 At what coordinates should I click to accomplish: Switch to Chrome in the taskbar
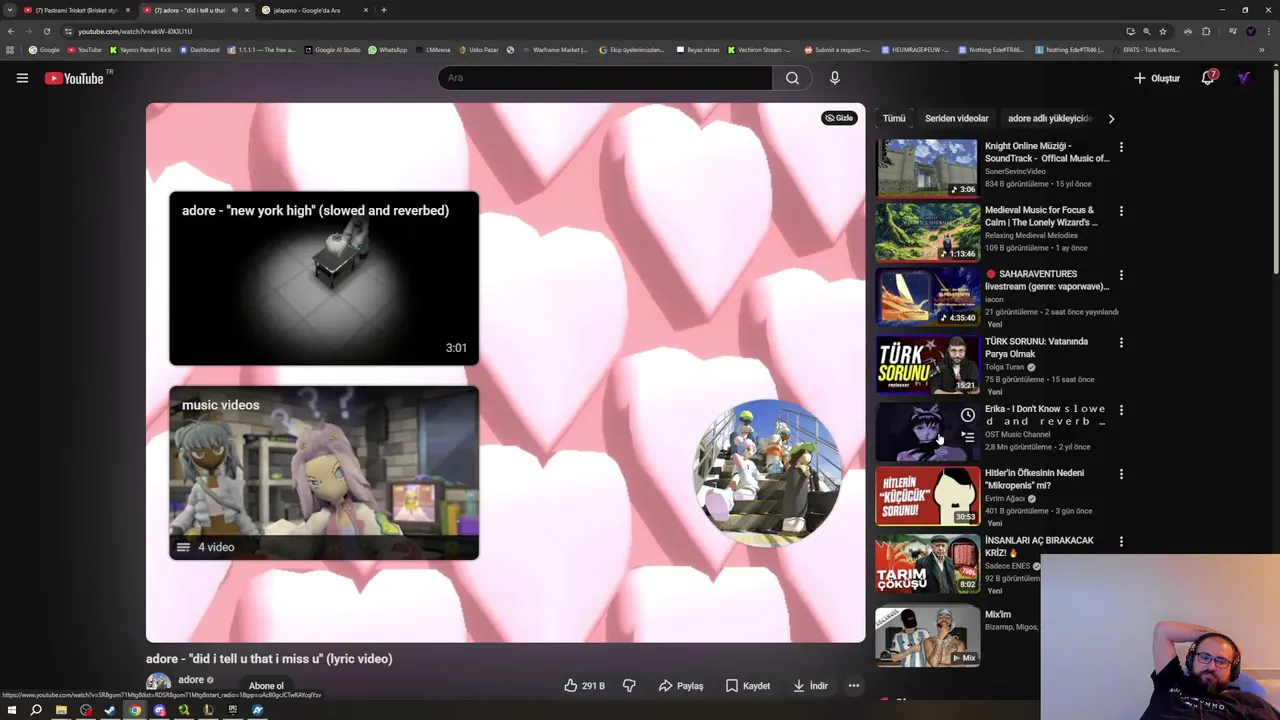tap(135, 710)
